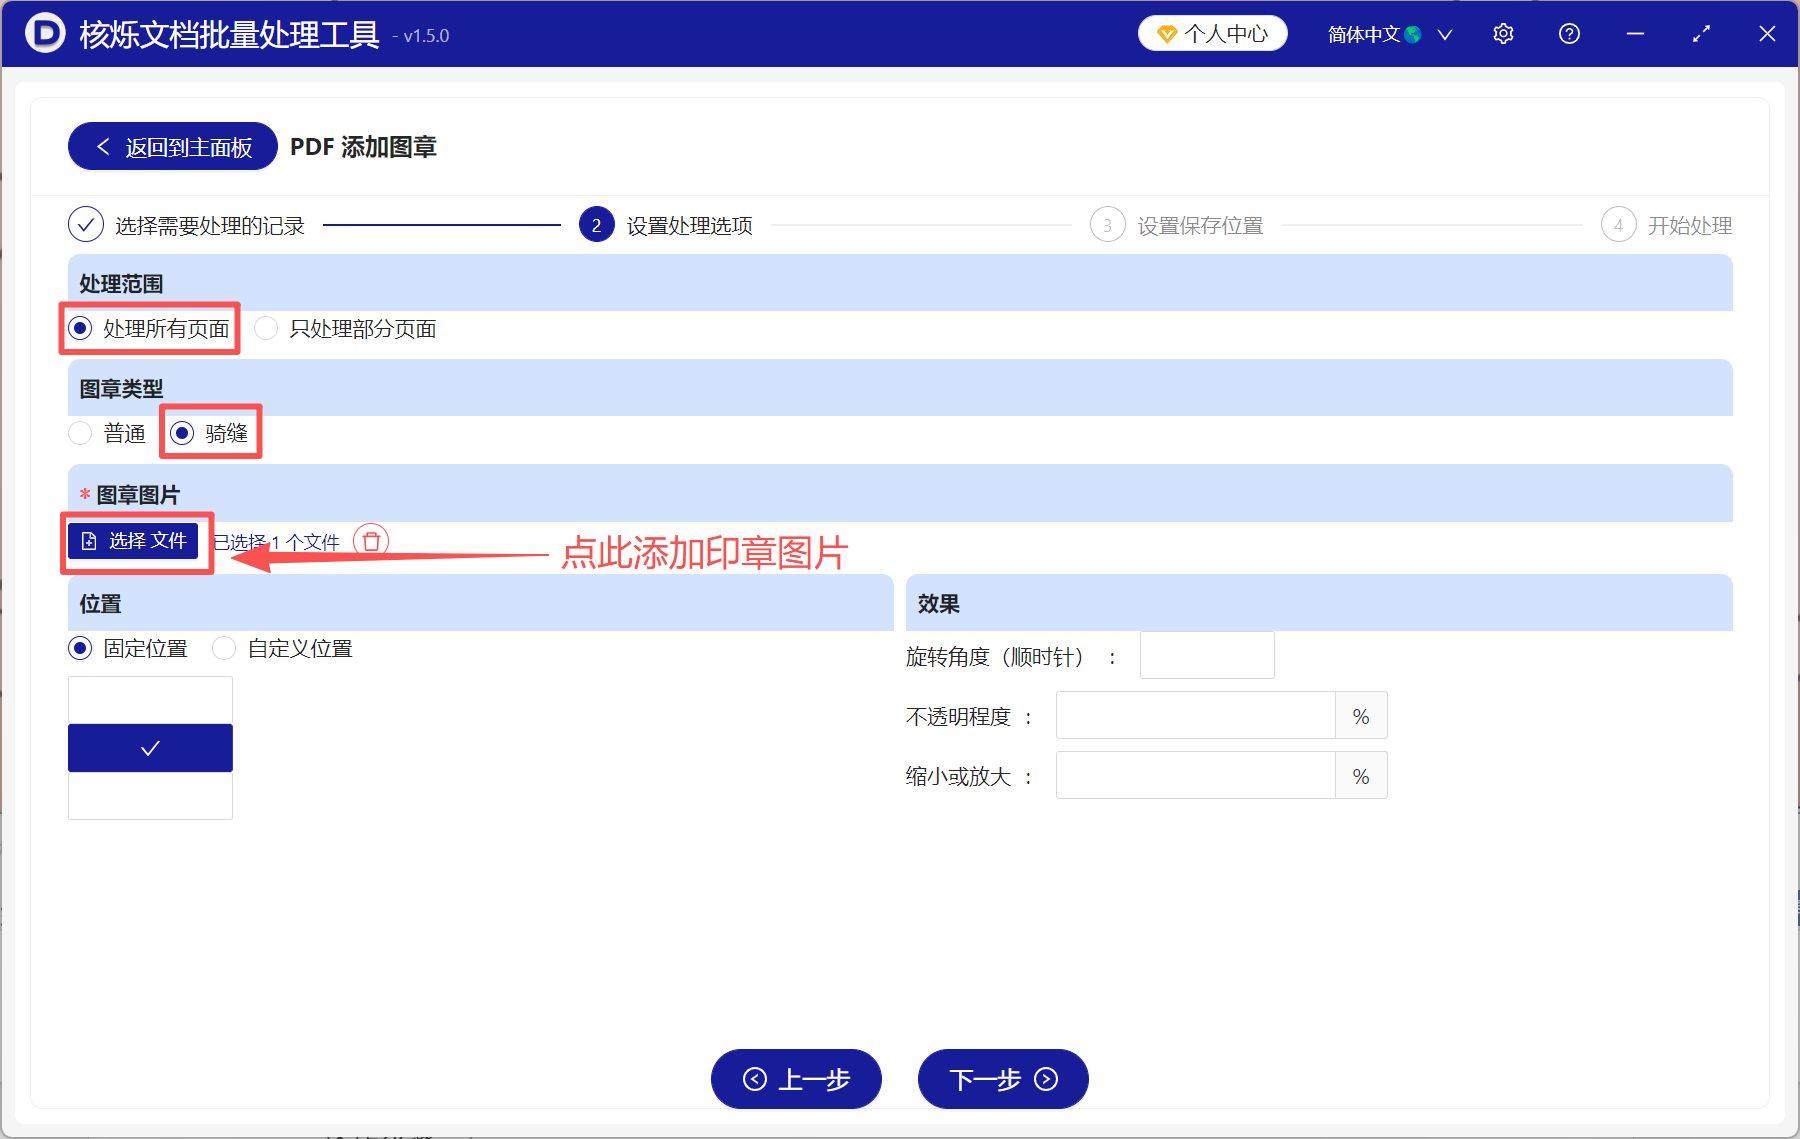The image size is (1800, 1139).
Task: Click the file icon inside 选择文件 button
Action: [x=89, y=541]
